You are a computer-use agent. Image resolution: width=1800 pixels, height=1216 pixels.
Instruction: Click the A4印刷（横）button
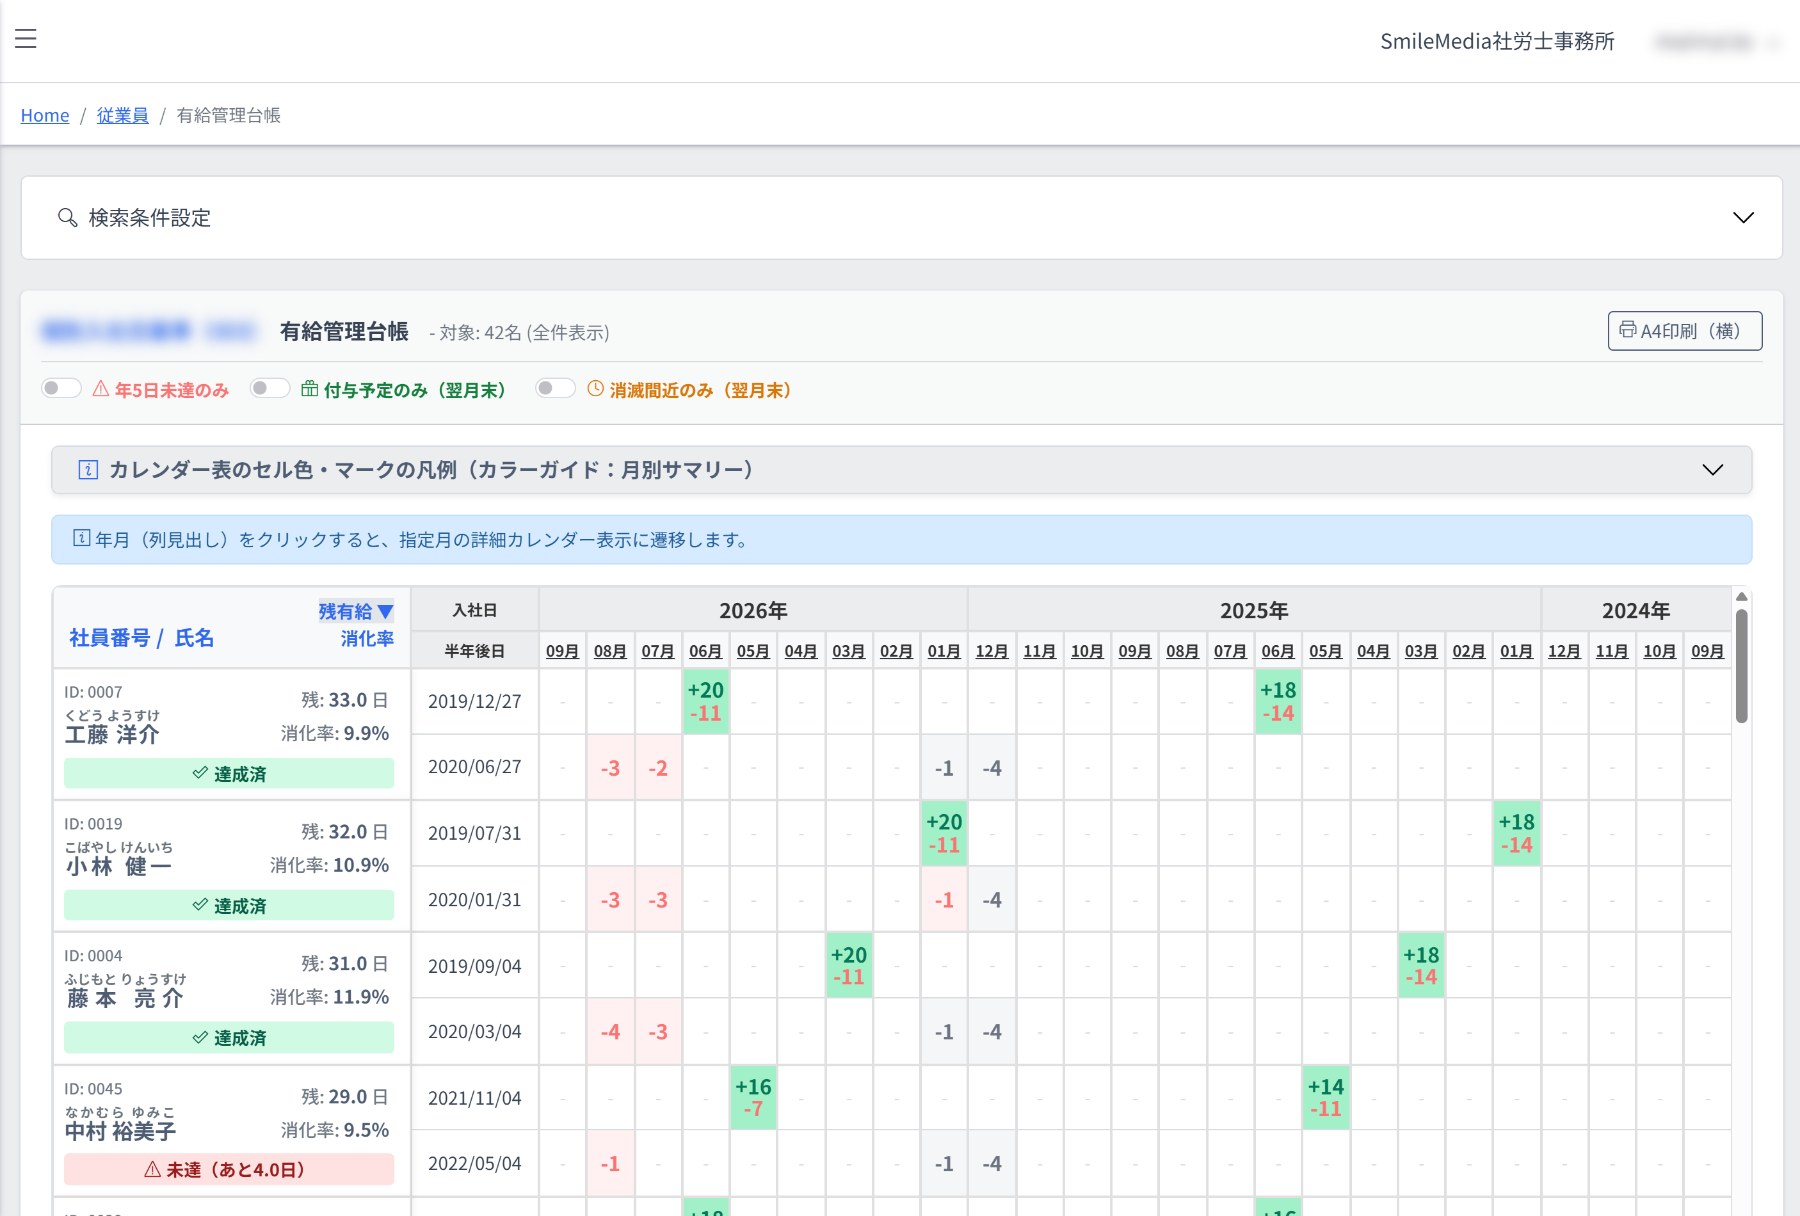(1685, 330)
